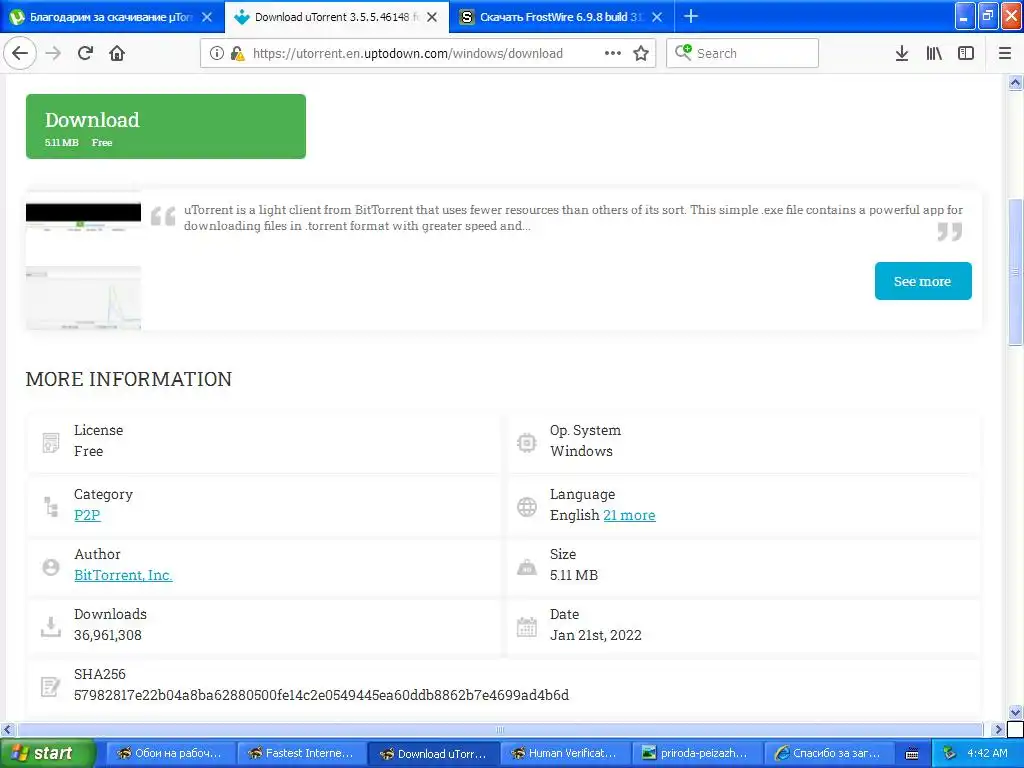
Task: Switch to Скачать FrostWire 6.9.8 tab
Action: pos(562,17)
